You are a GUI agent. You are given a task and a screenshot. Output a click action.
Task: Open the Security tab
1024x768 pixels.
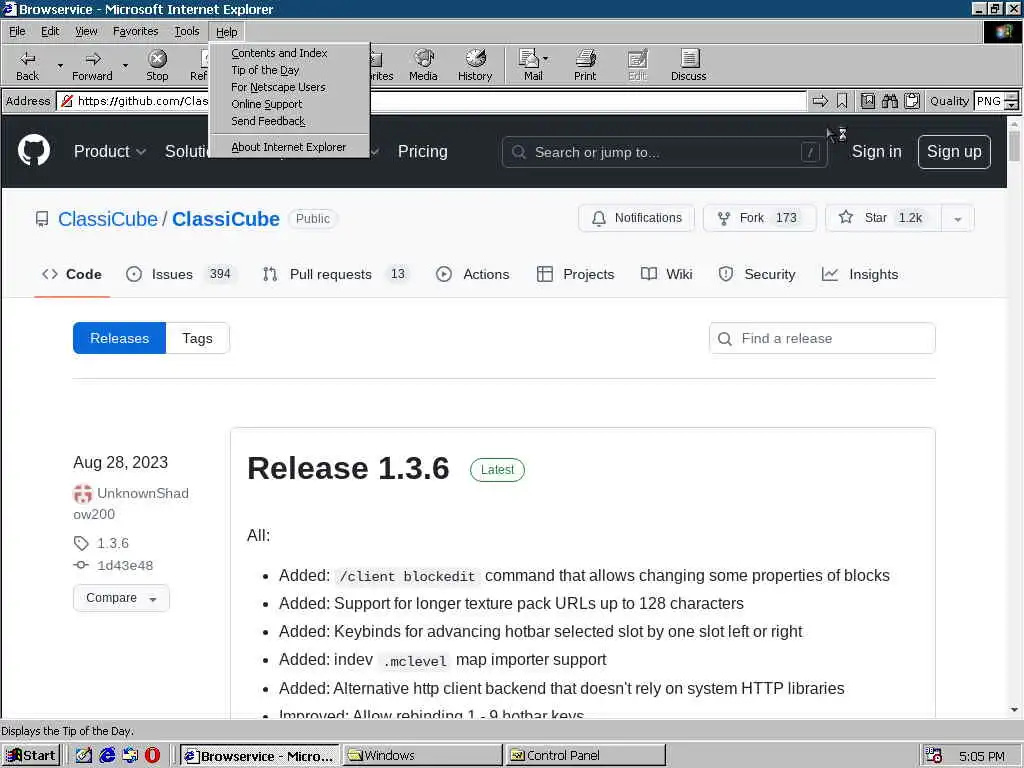click(757, 274)
